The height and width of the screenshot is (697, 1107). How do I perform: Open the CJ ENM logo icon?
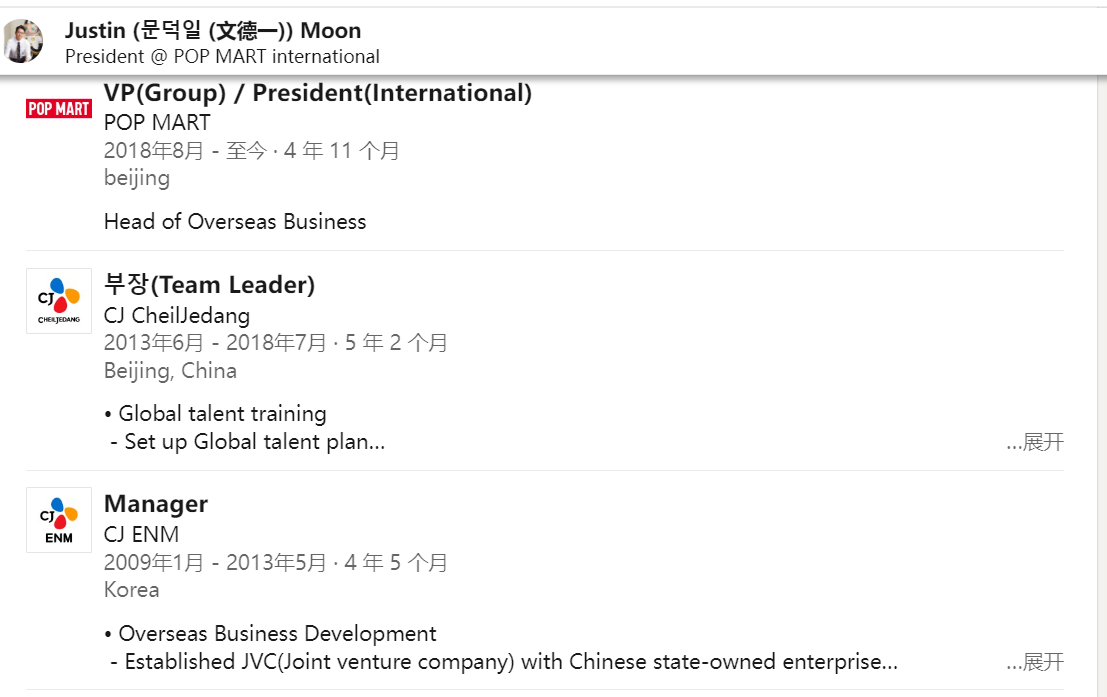(59, 520)
